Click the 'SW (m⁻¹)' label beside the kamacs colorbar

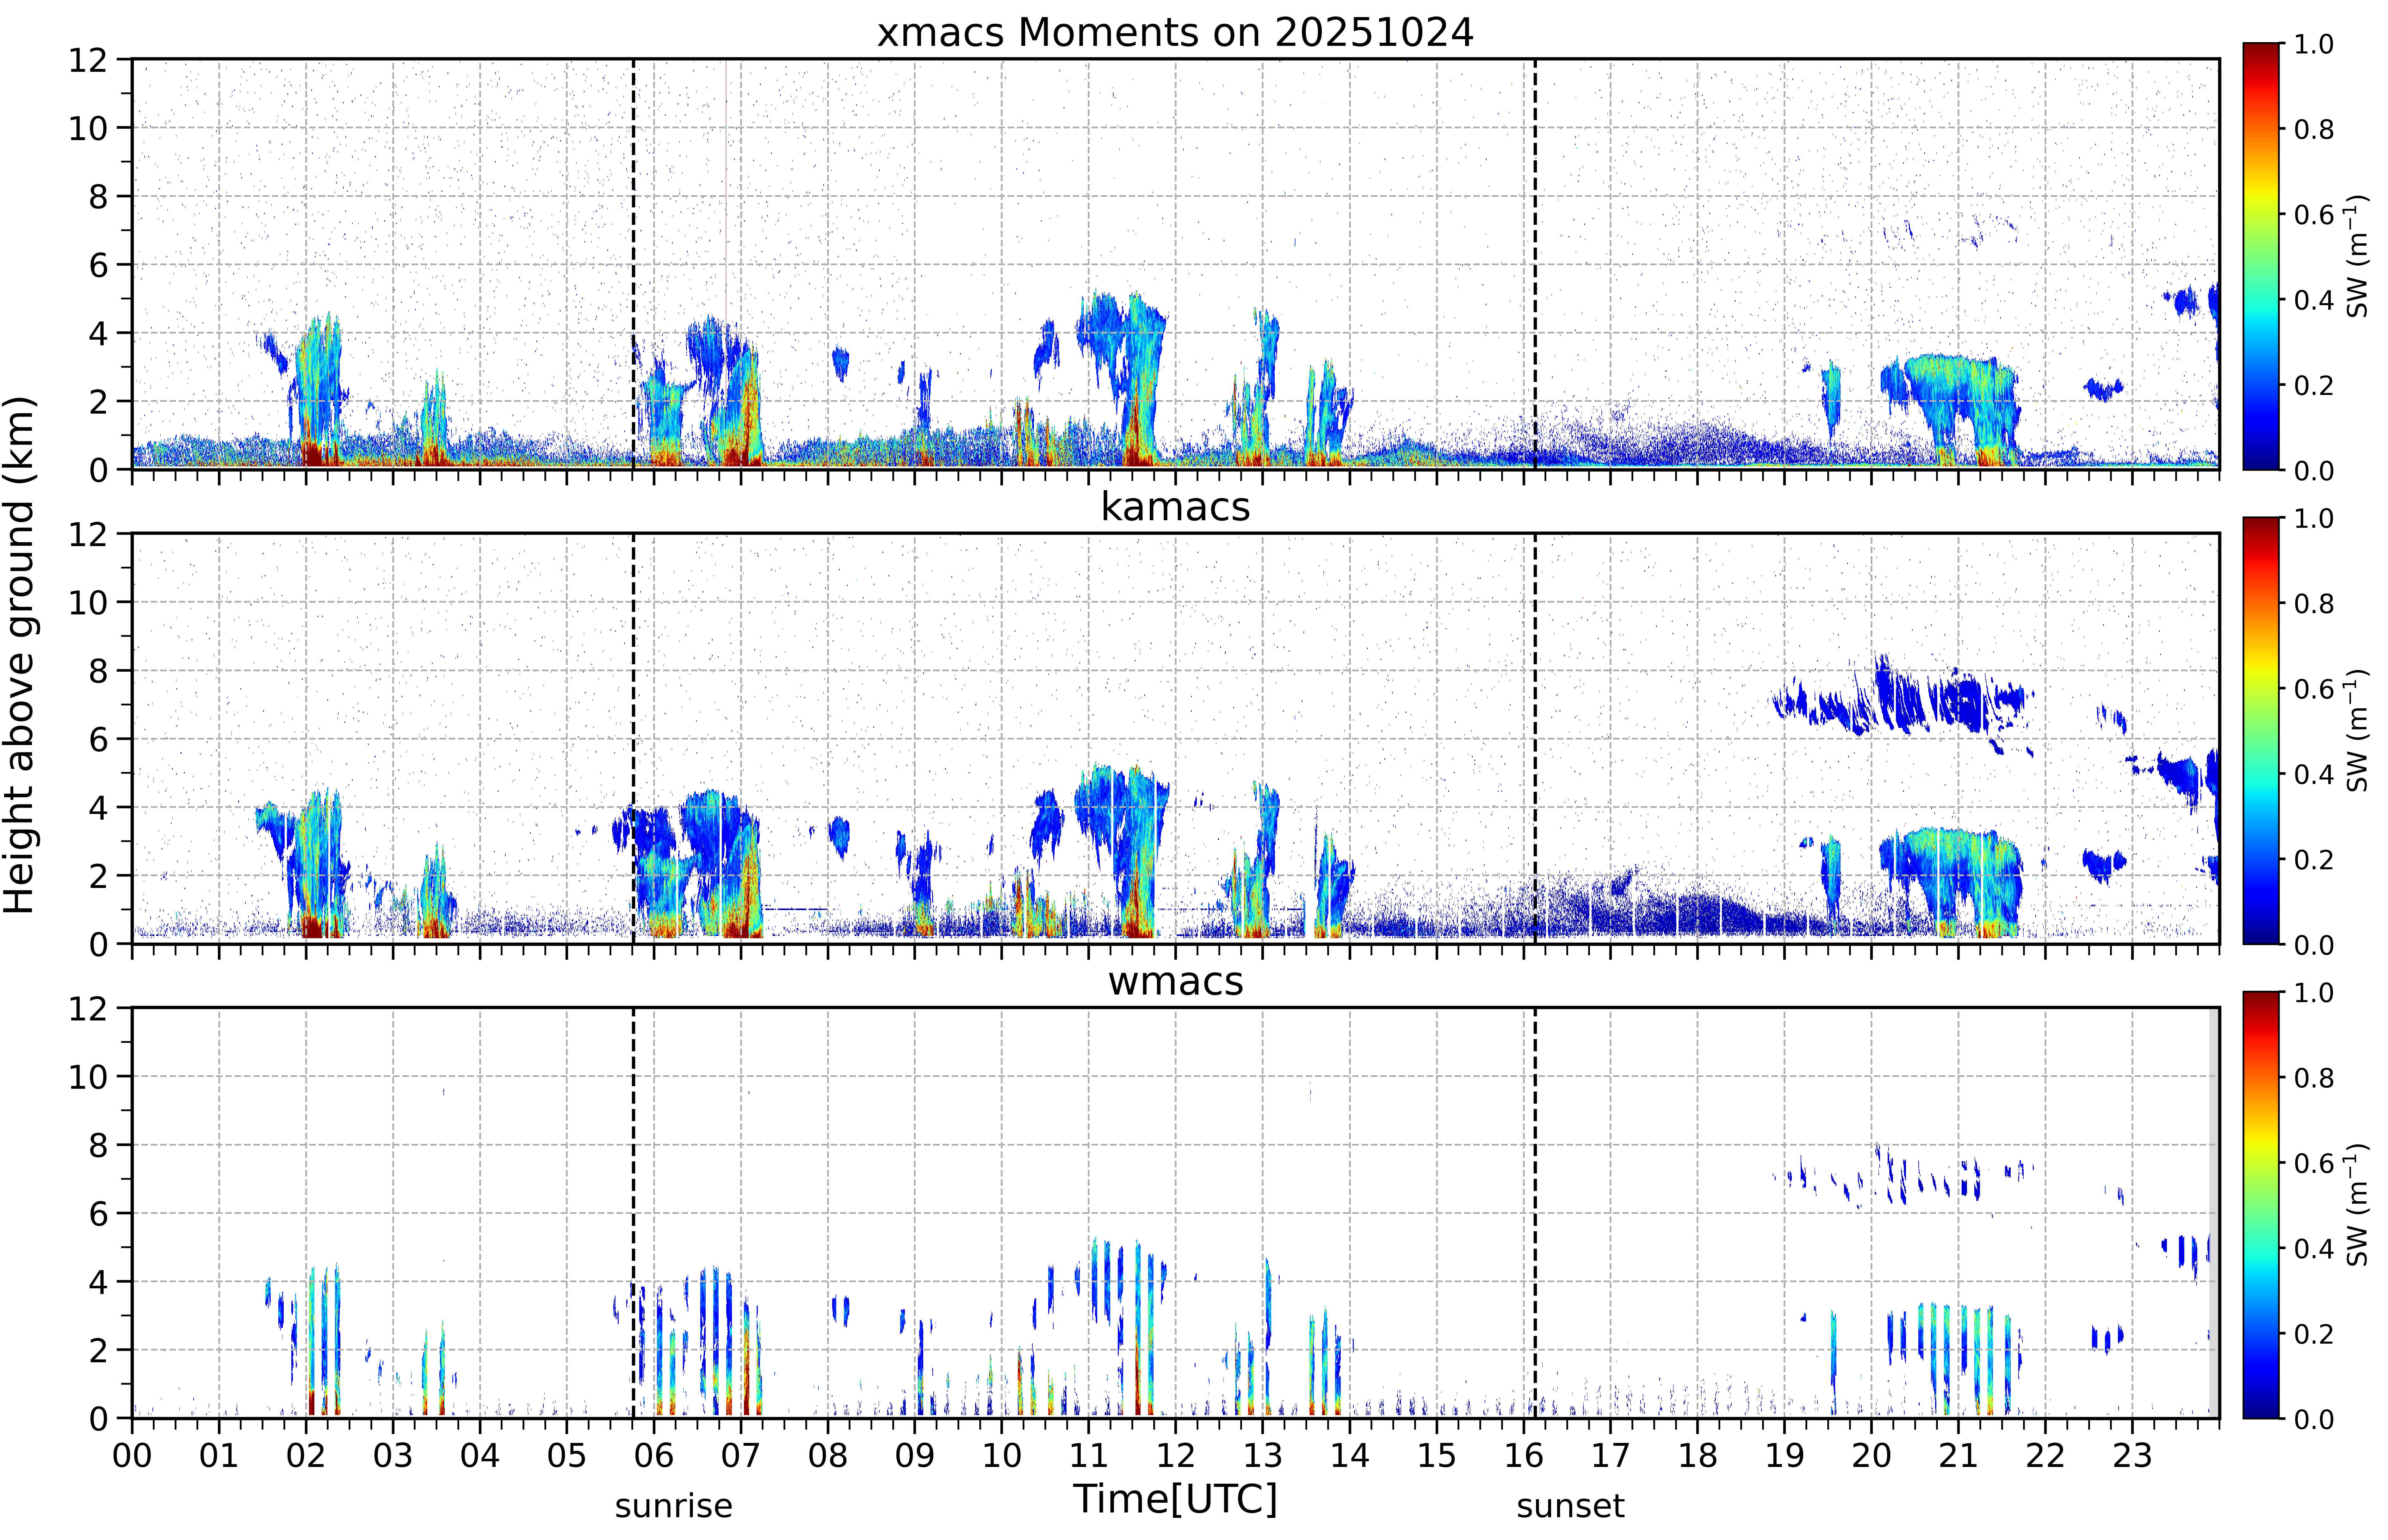[x=2357, y=730]
